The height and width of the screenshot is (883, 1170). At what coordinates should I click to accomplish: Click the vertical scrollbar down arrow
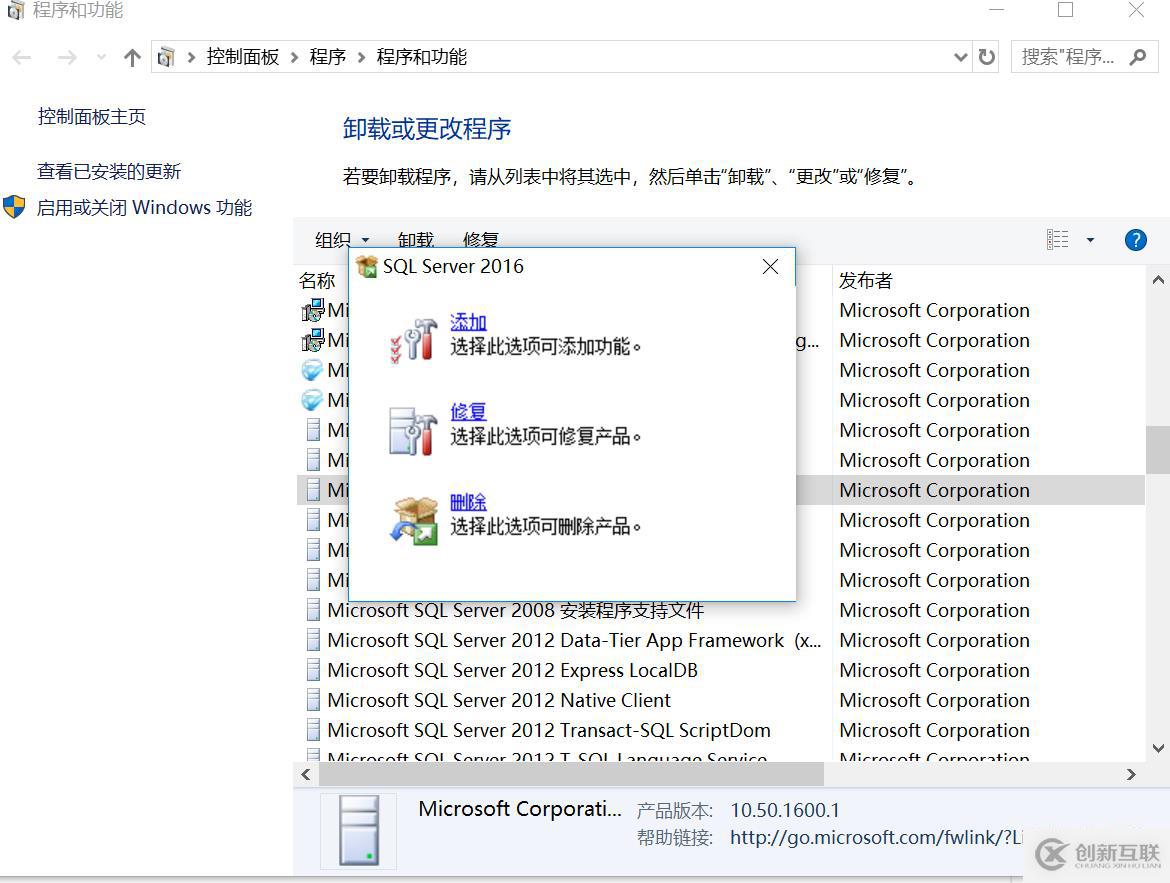1160,747
